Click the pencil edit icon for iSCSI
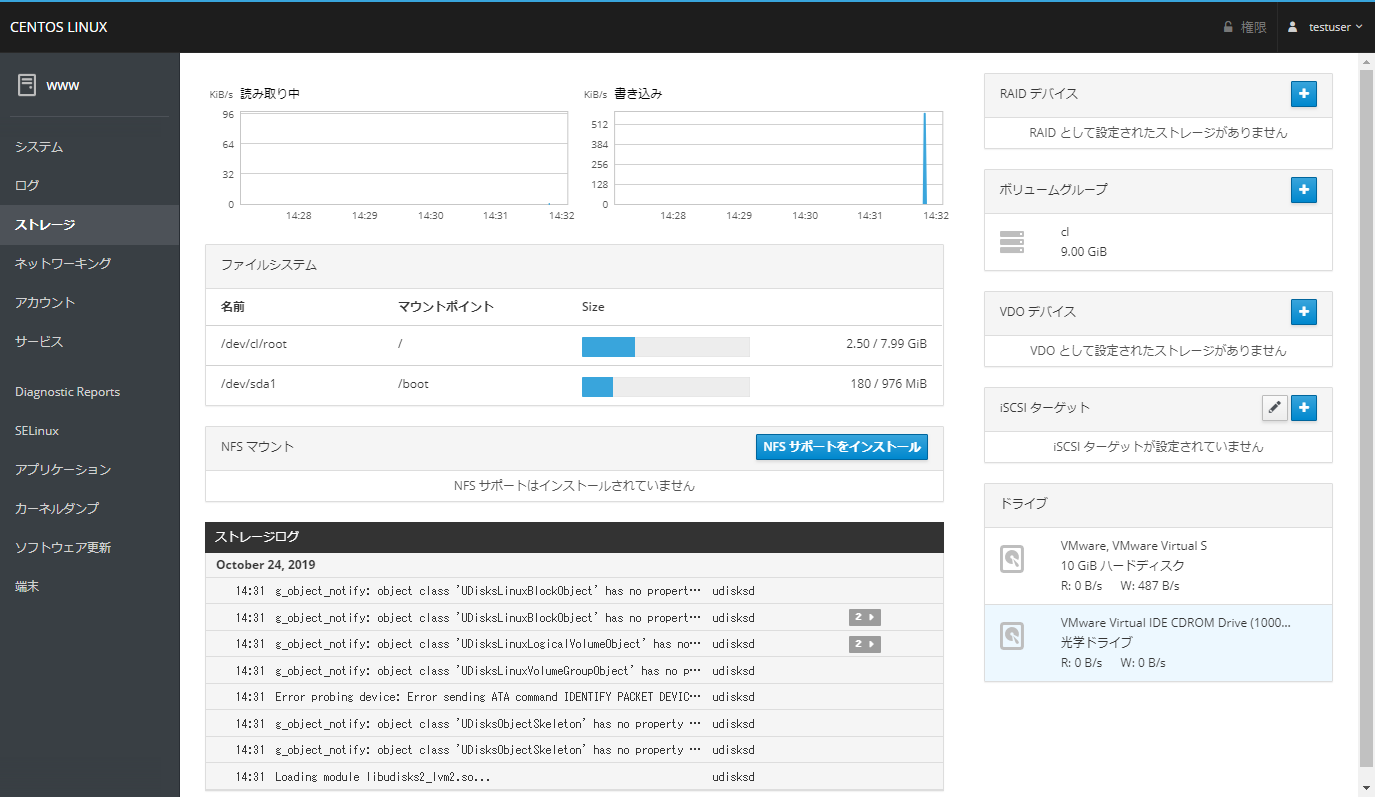This screenshot has width=1375, height=797. point(1274,407)
